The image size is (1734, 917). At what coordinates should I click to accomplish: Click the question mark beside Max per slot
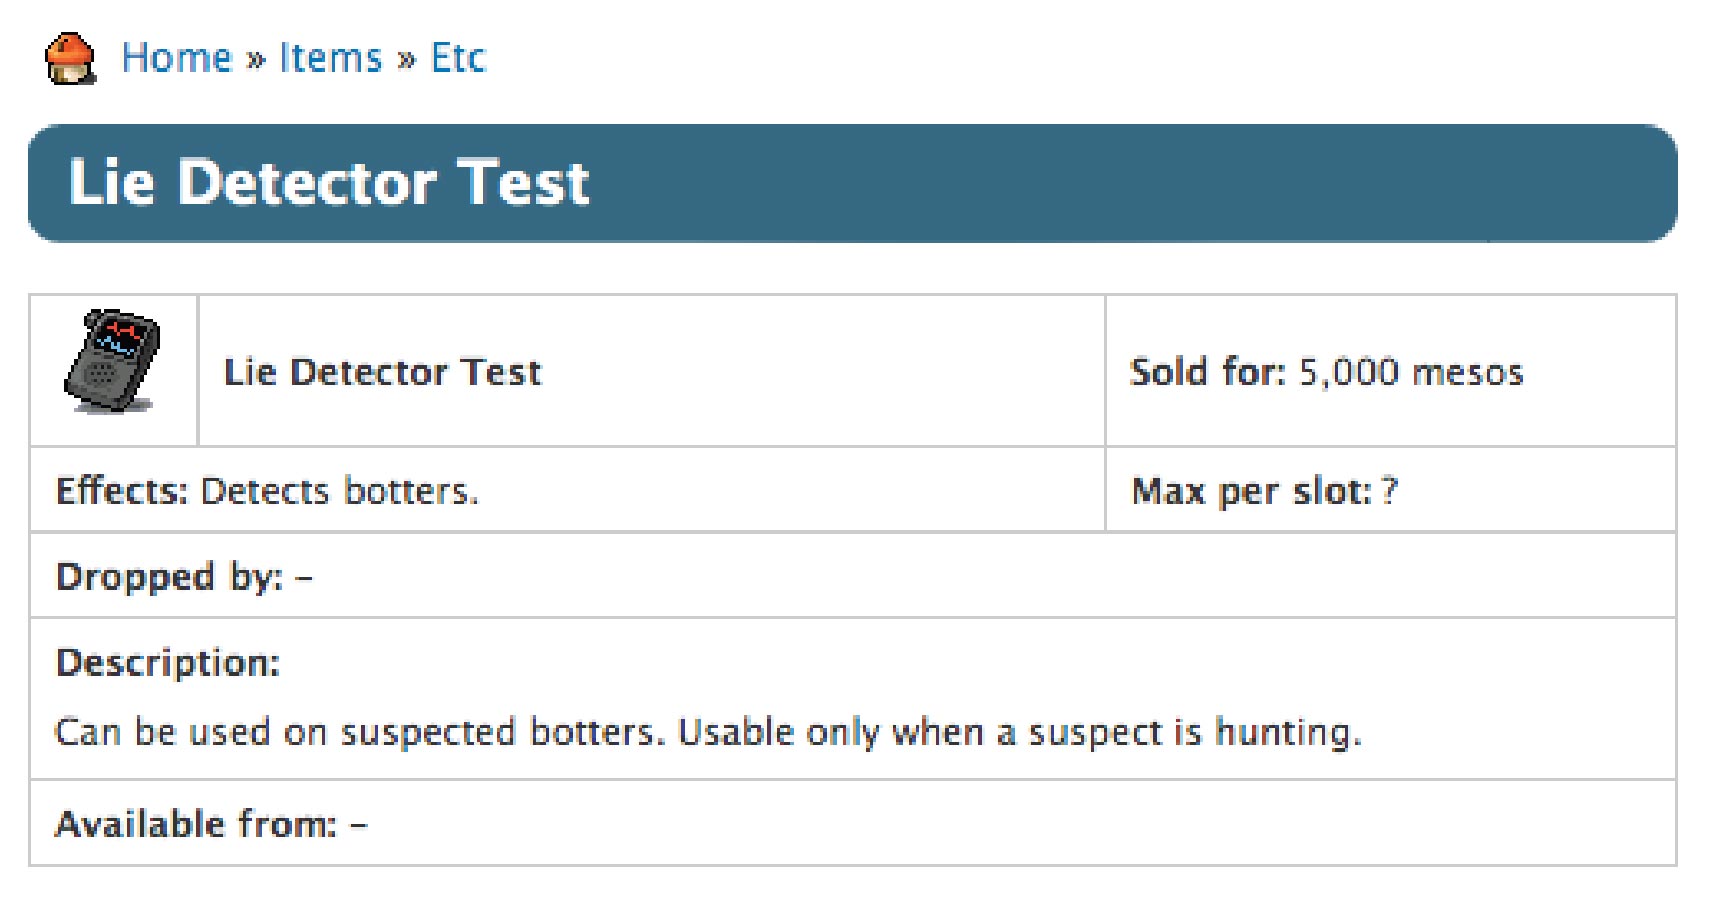pos(1389,491)
